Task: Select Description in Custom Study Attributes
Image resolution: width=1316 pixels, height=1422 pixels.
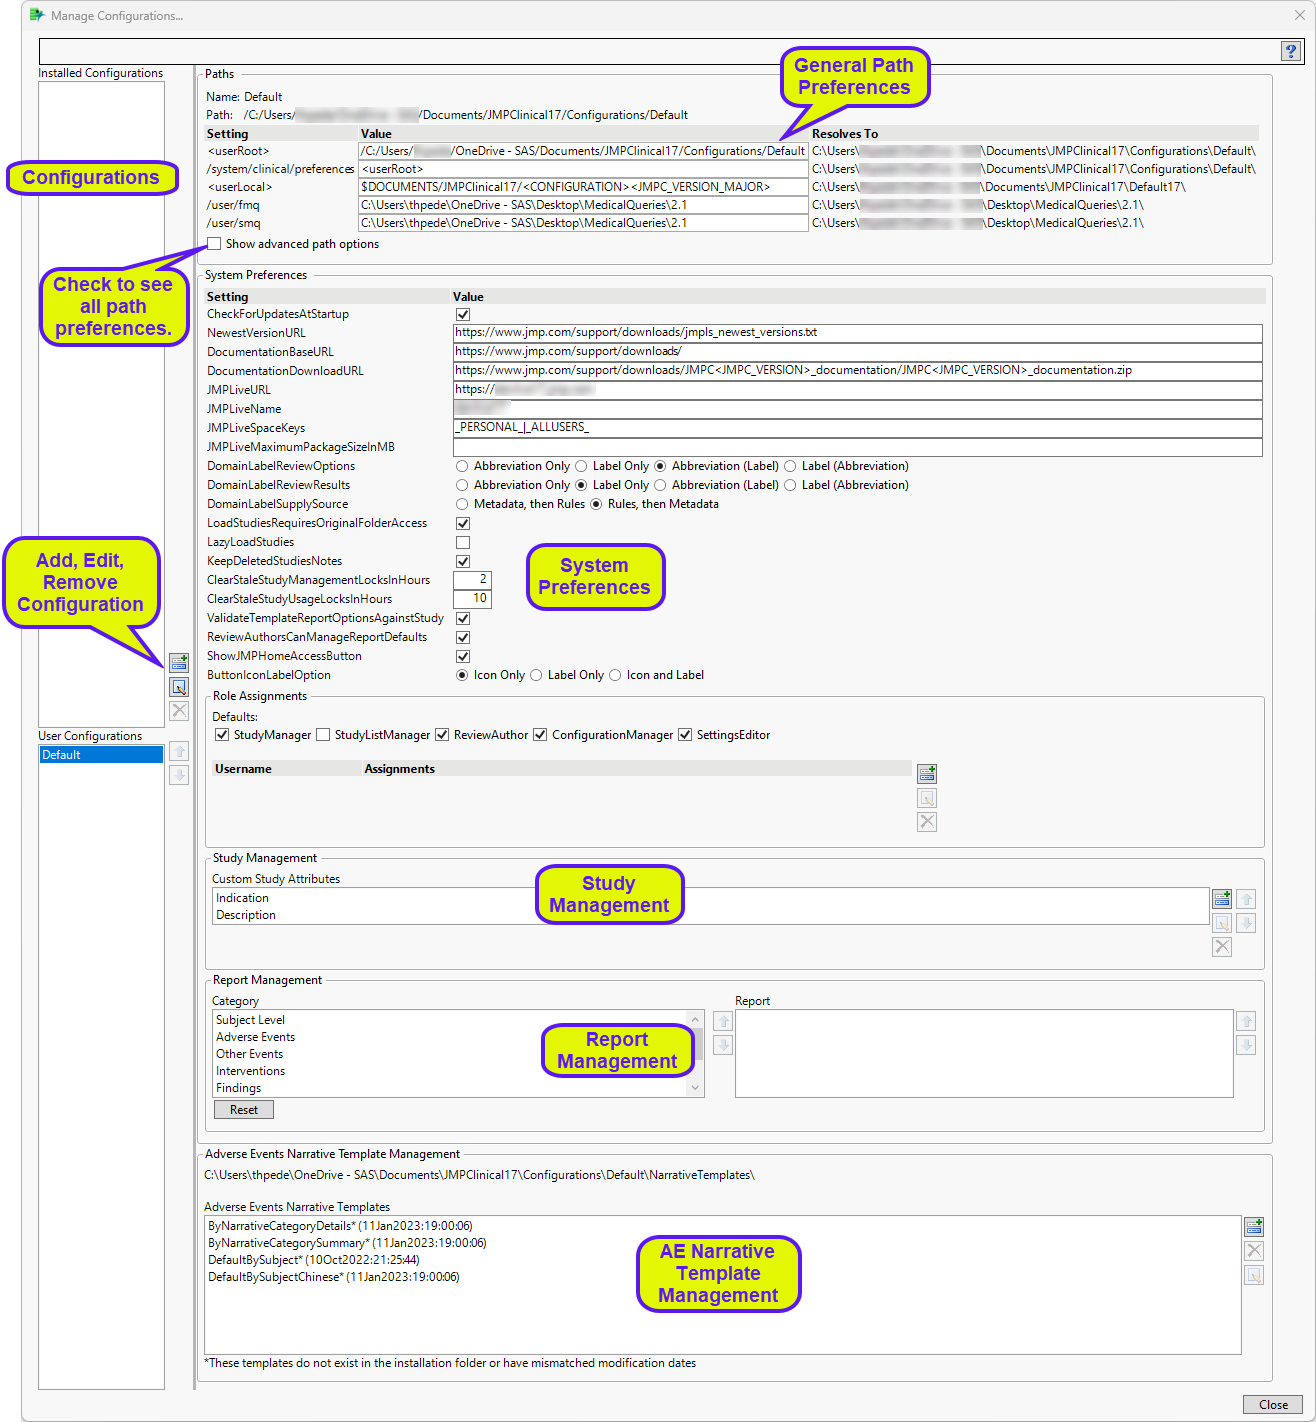Action: point(246,915)
